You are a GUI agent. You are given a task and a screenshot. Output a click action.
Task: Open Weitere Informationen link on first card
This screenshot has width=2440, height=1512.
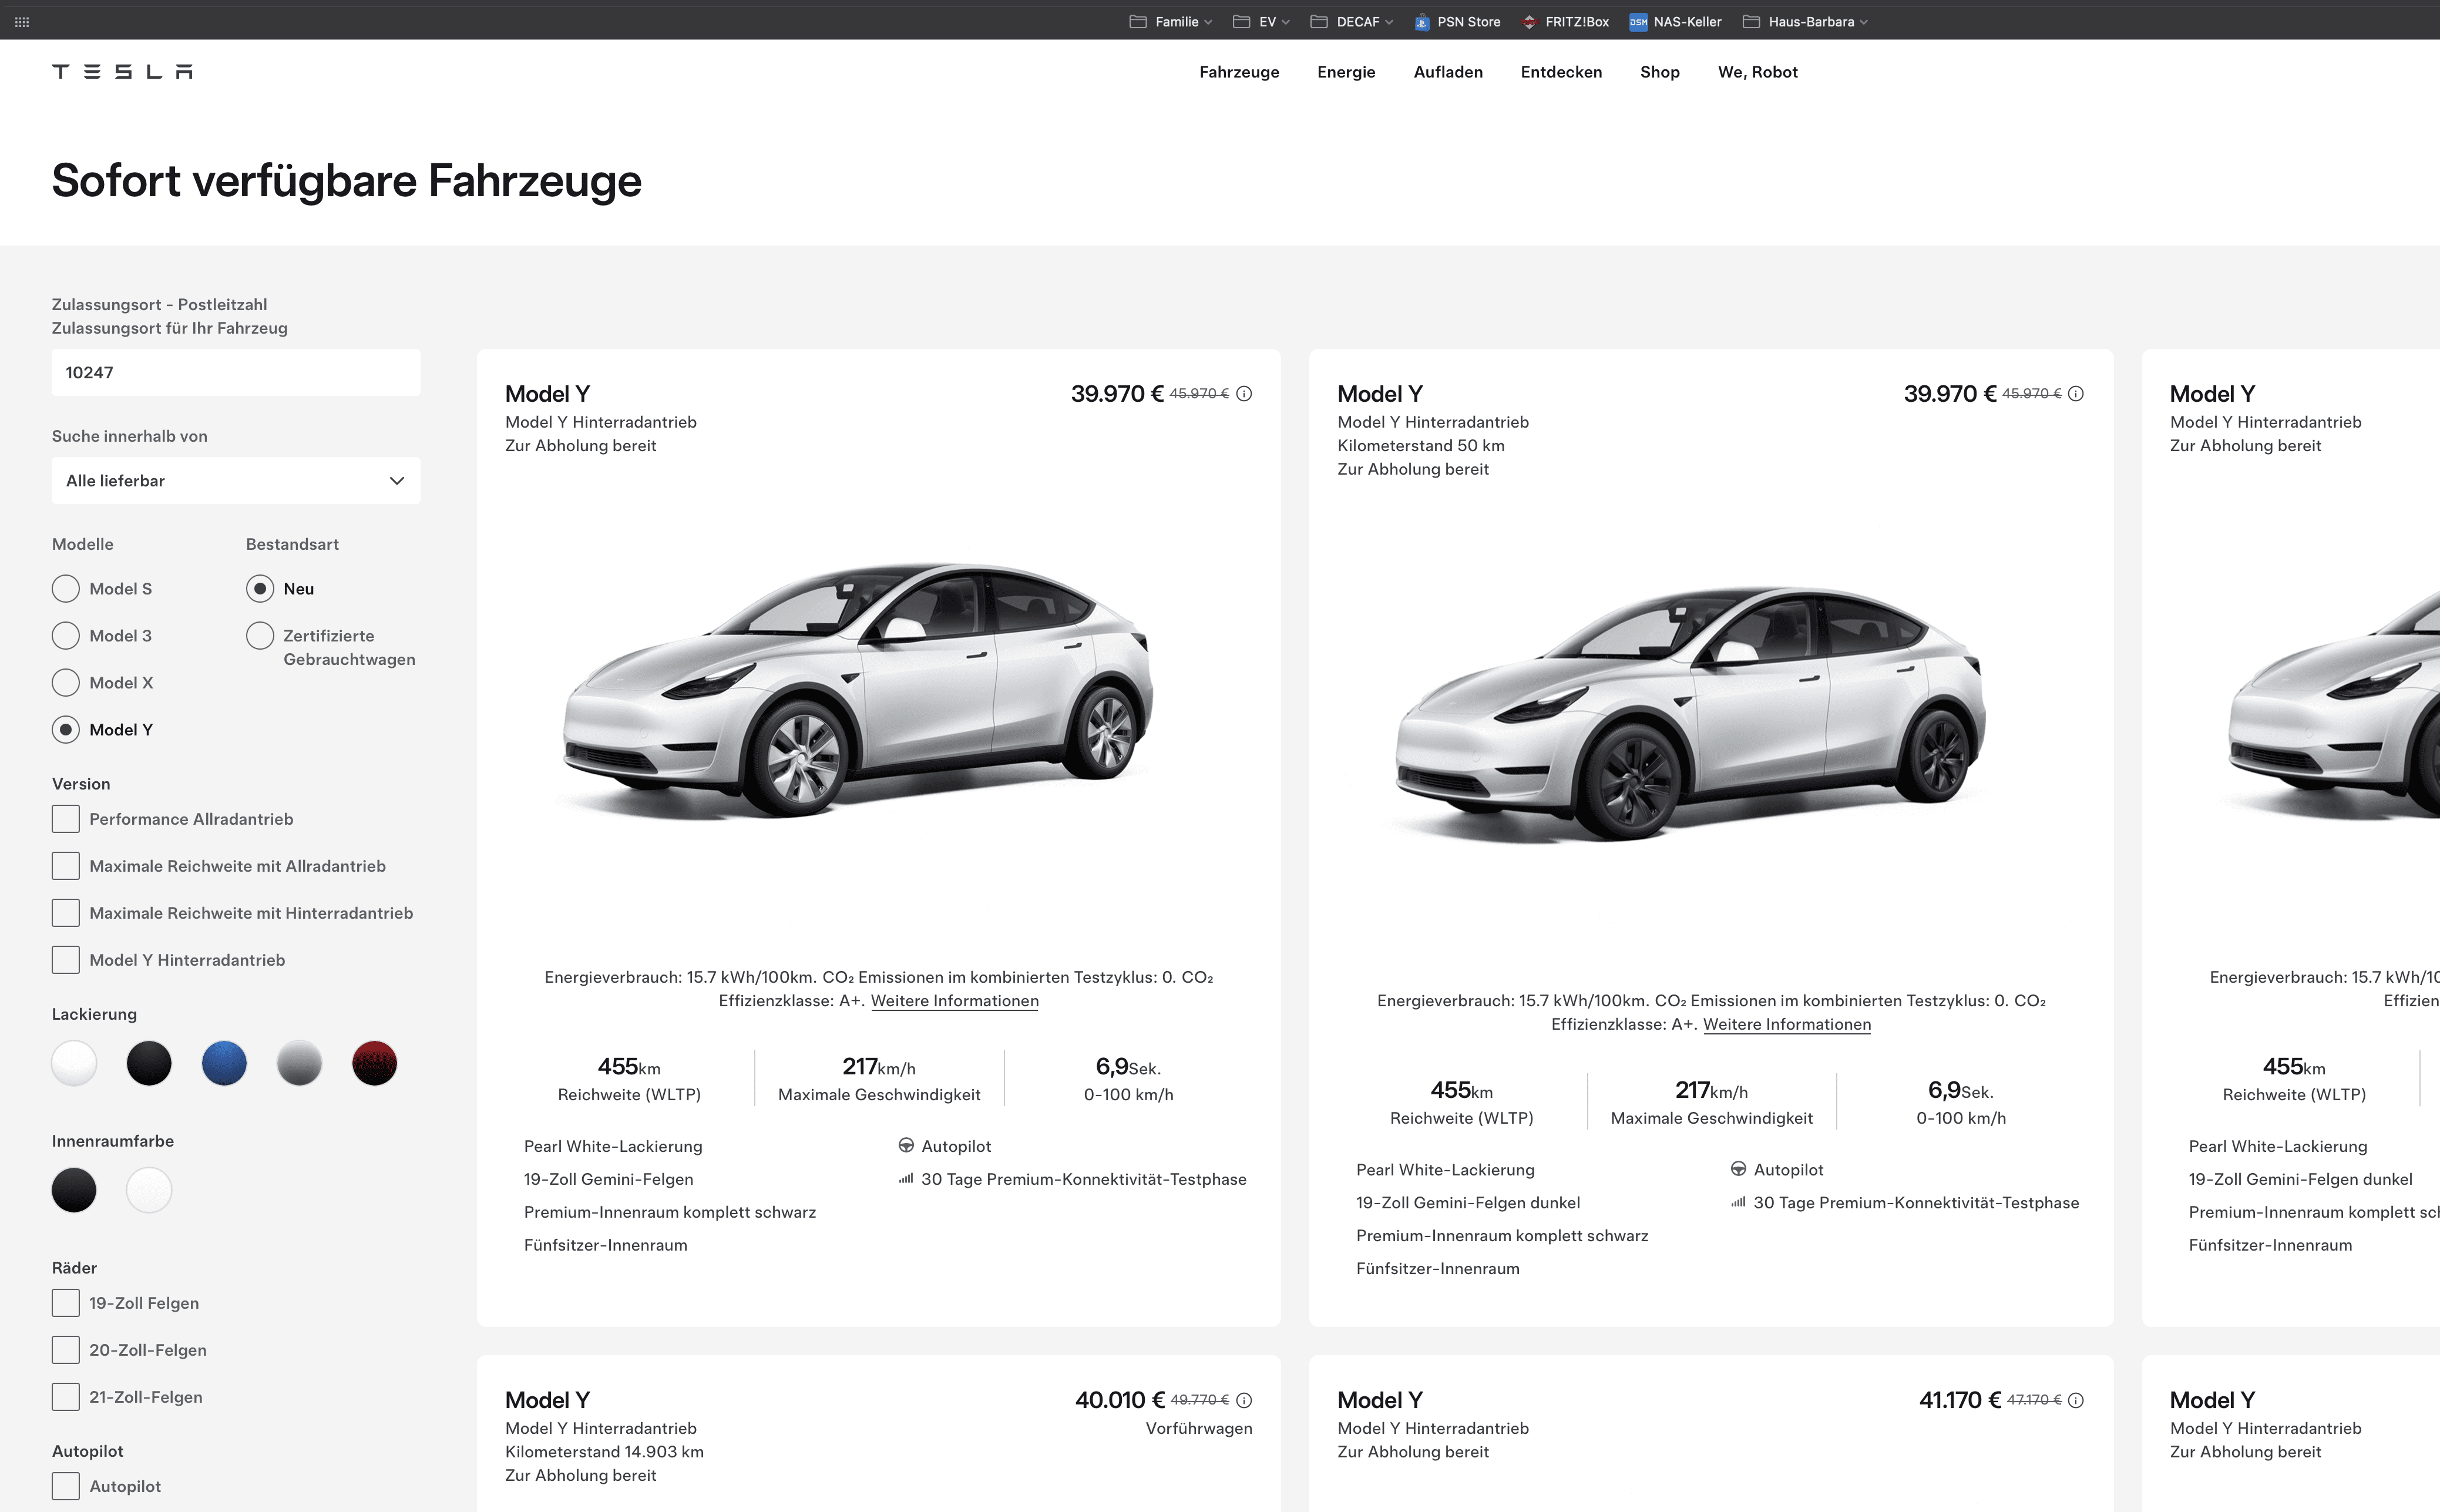[x=954, y=1001]
